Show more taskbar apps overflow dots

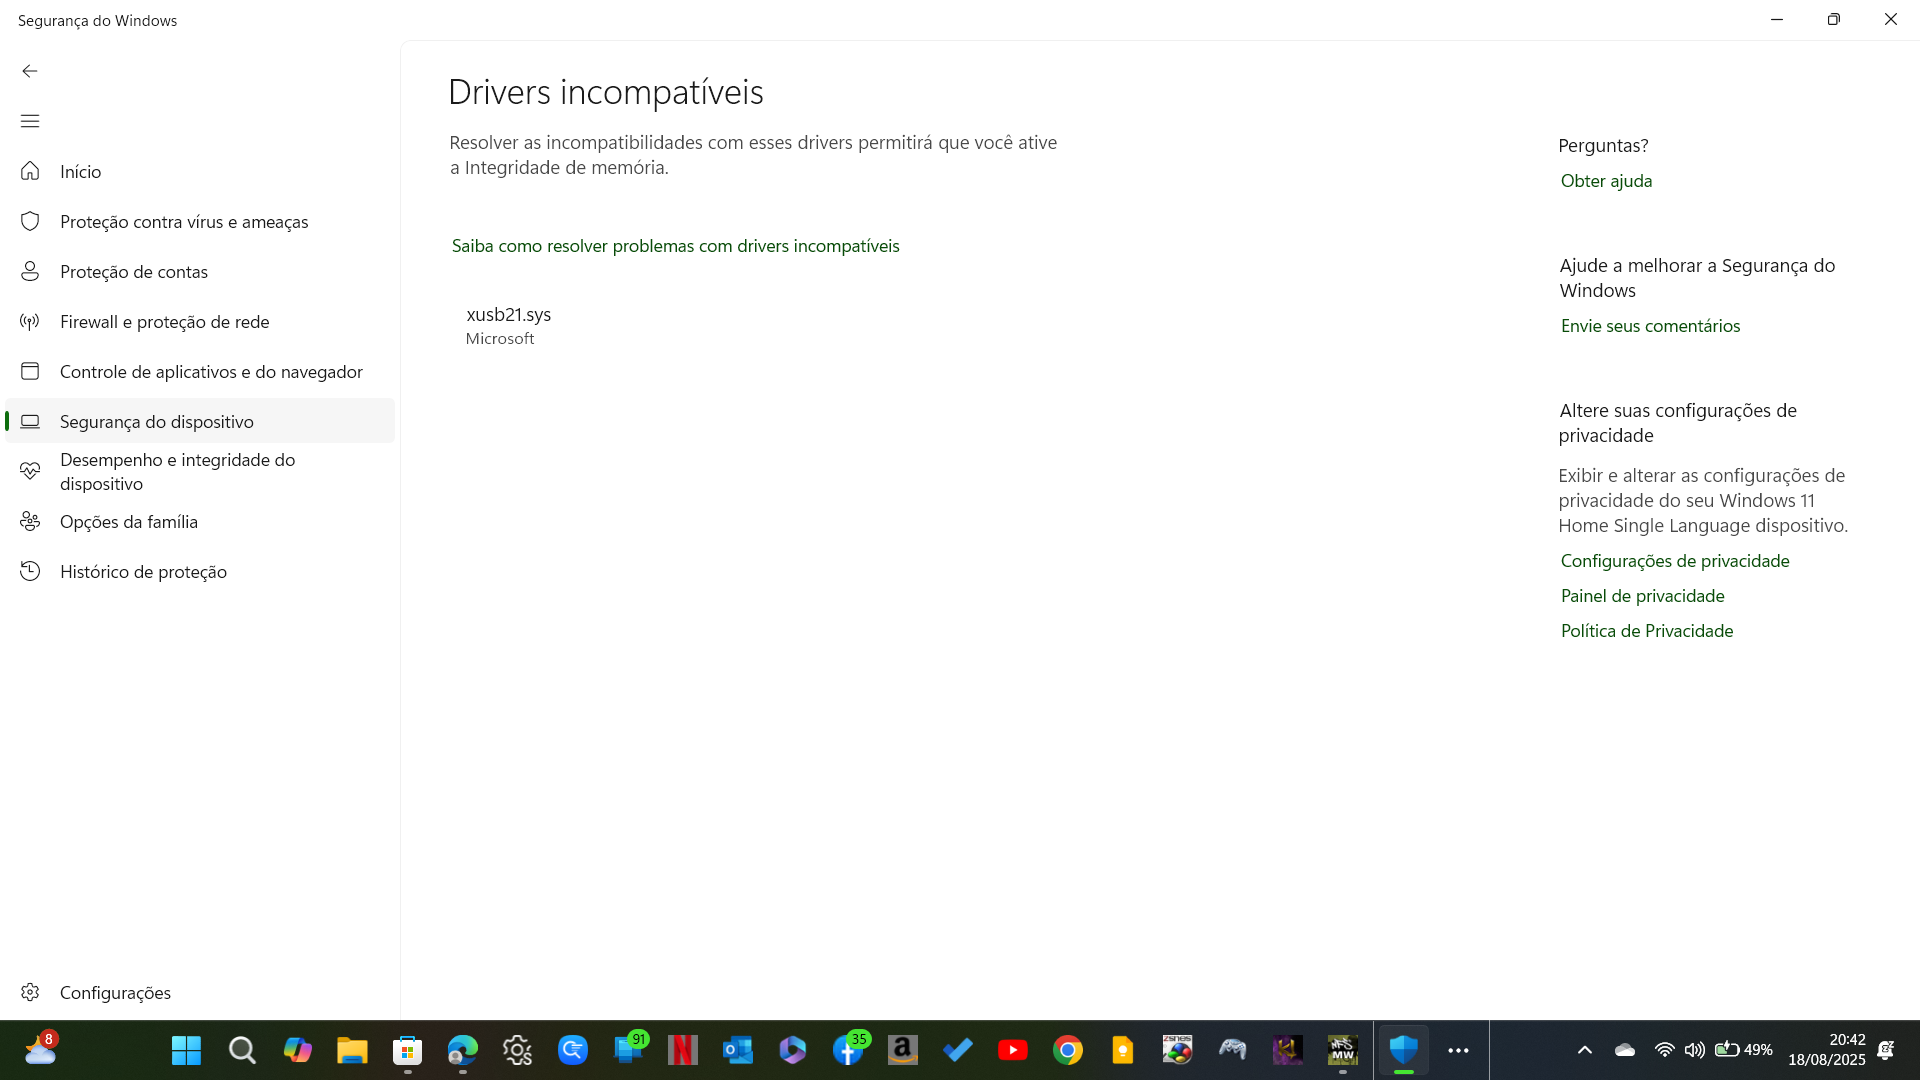(1458, 1050)
